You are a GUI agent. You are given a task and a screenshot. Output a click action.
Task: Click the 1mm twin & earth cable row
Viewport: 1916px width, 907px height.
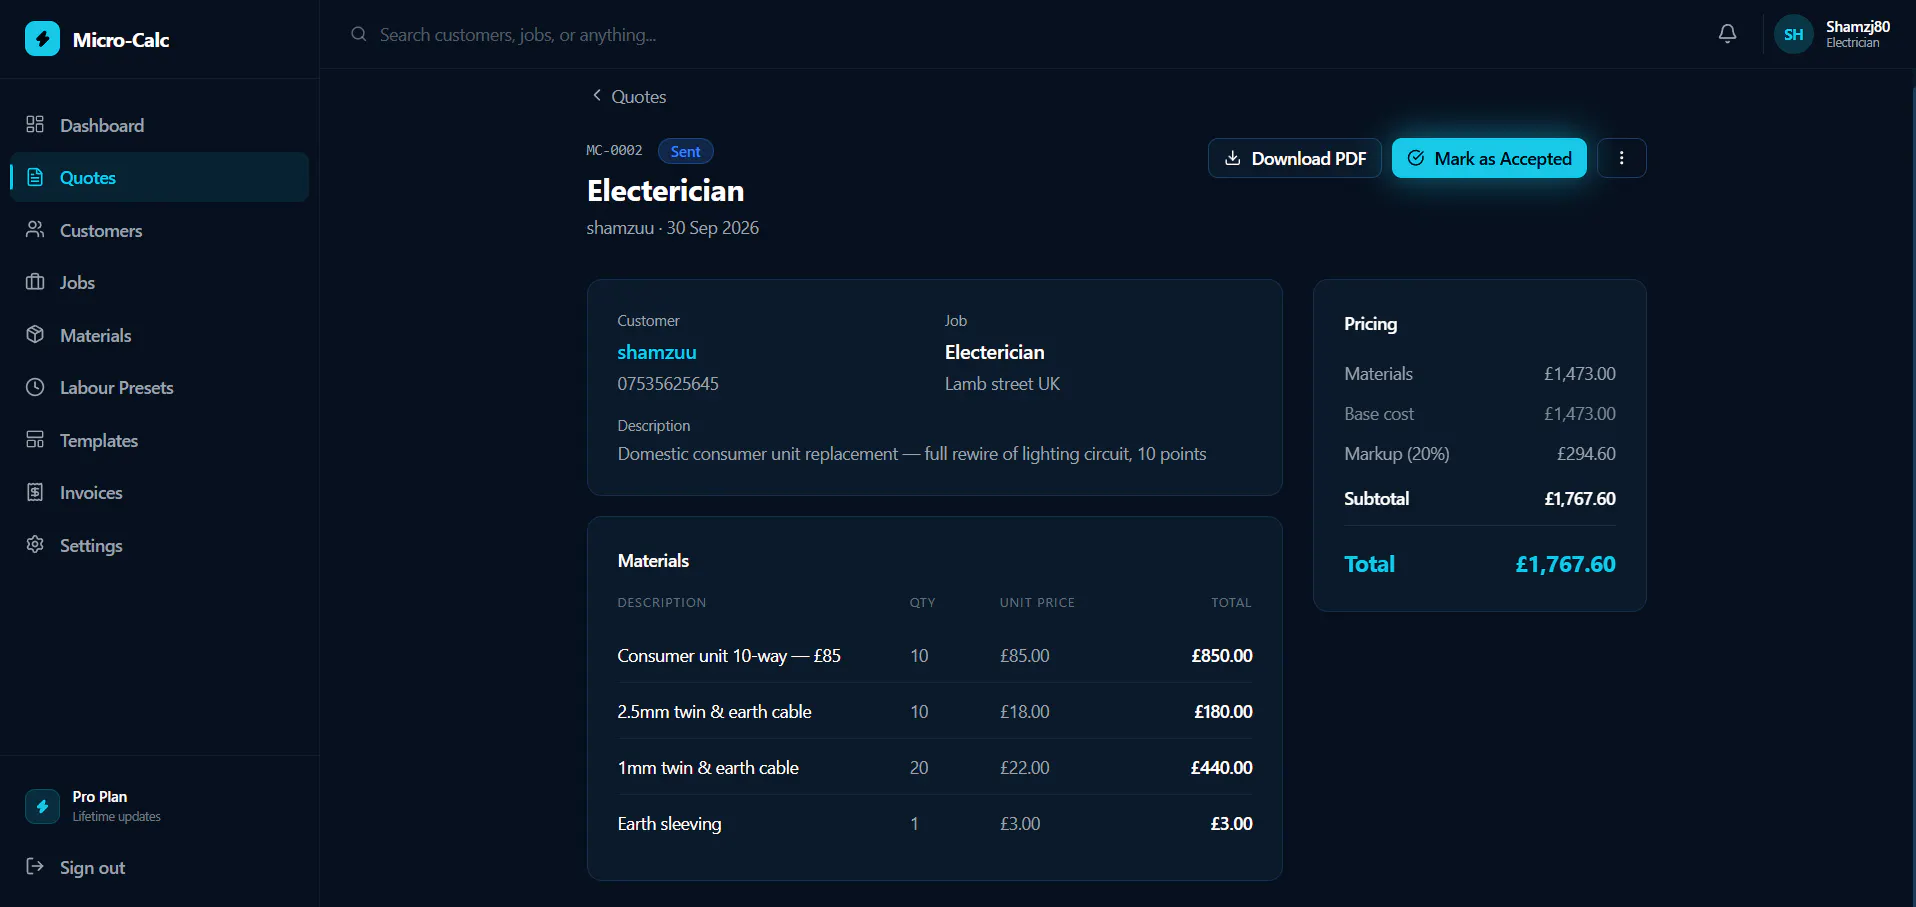click(934, 767)
